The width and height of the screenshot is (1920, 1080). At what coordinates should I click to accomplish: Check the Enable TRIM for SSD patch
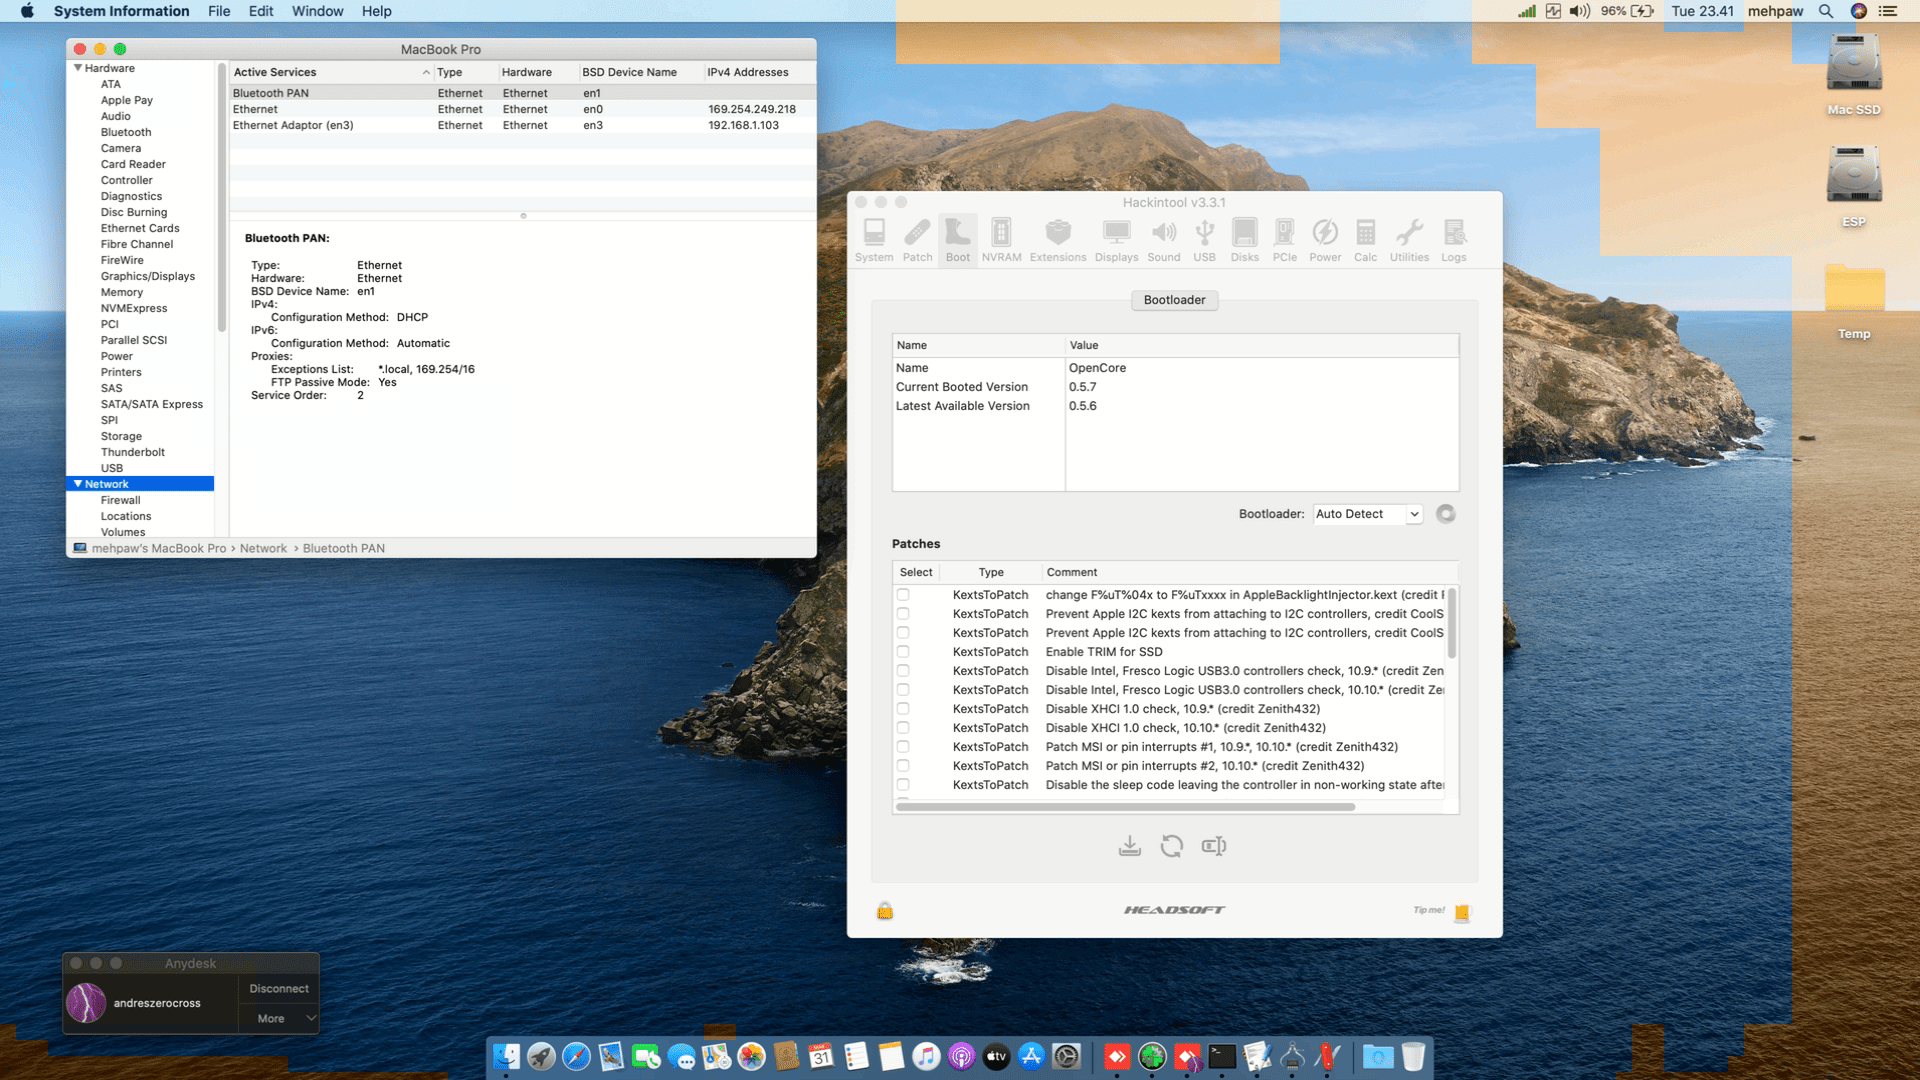click(903, 652)
